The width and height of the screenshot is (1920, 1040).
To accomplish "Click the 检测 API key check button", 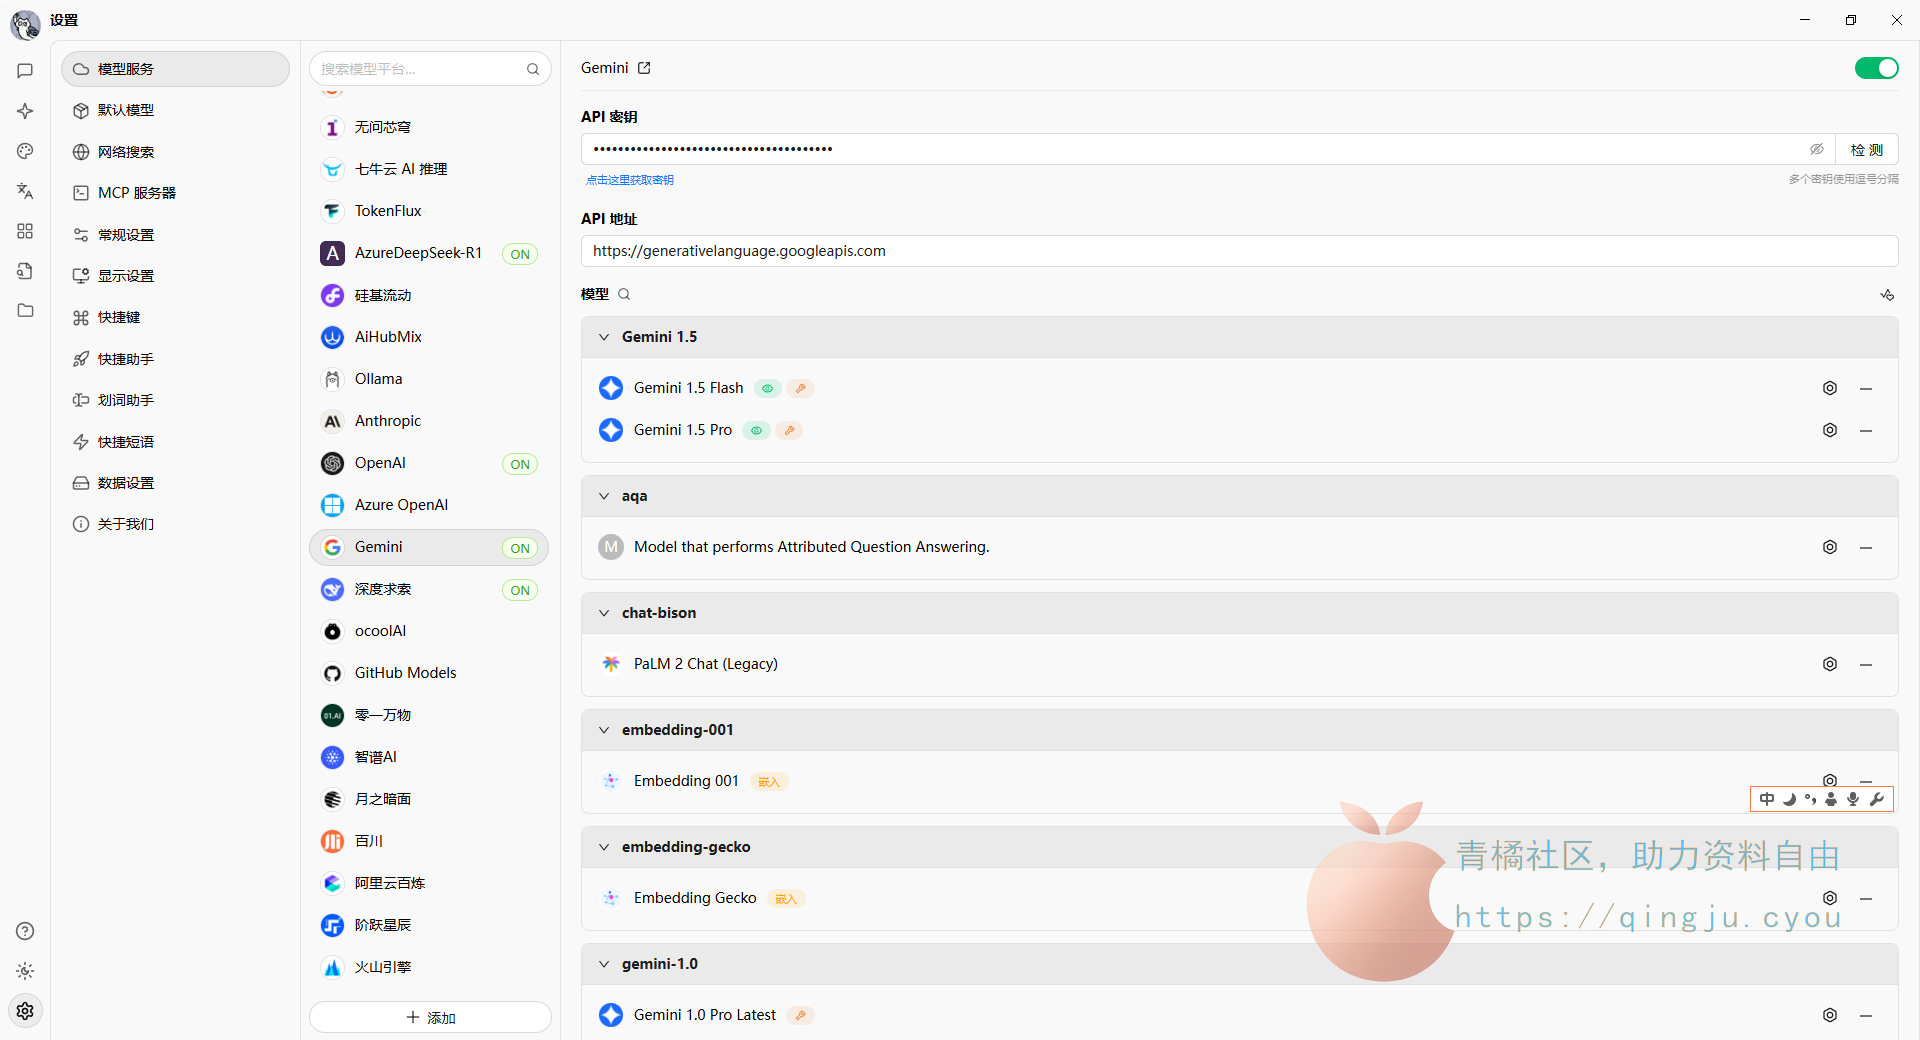I will [1866, 149].
